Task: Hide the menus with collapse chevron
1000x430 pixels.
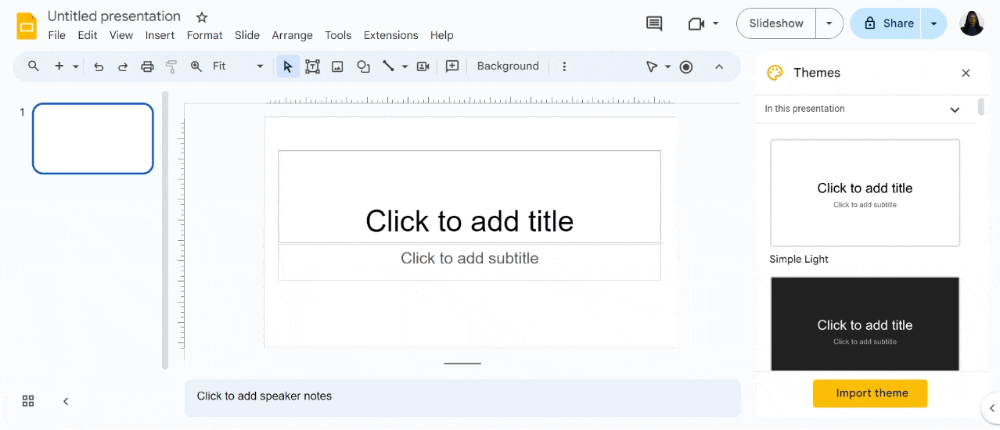Action: pyautogui.click(x=719, y=66)
